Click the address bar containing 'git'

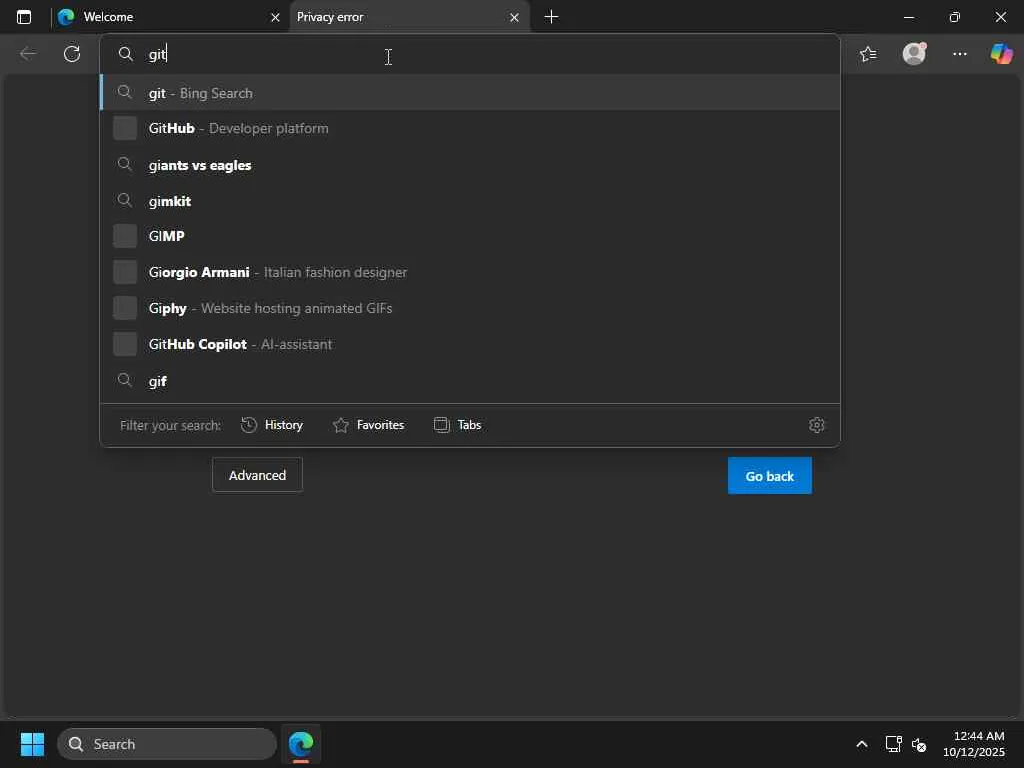(470, 54)
